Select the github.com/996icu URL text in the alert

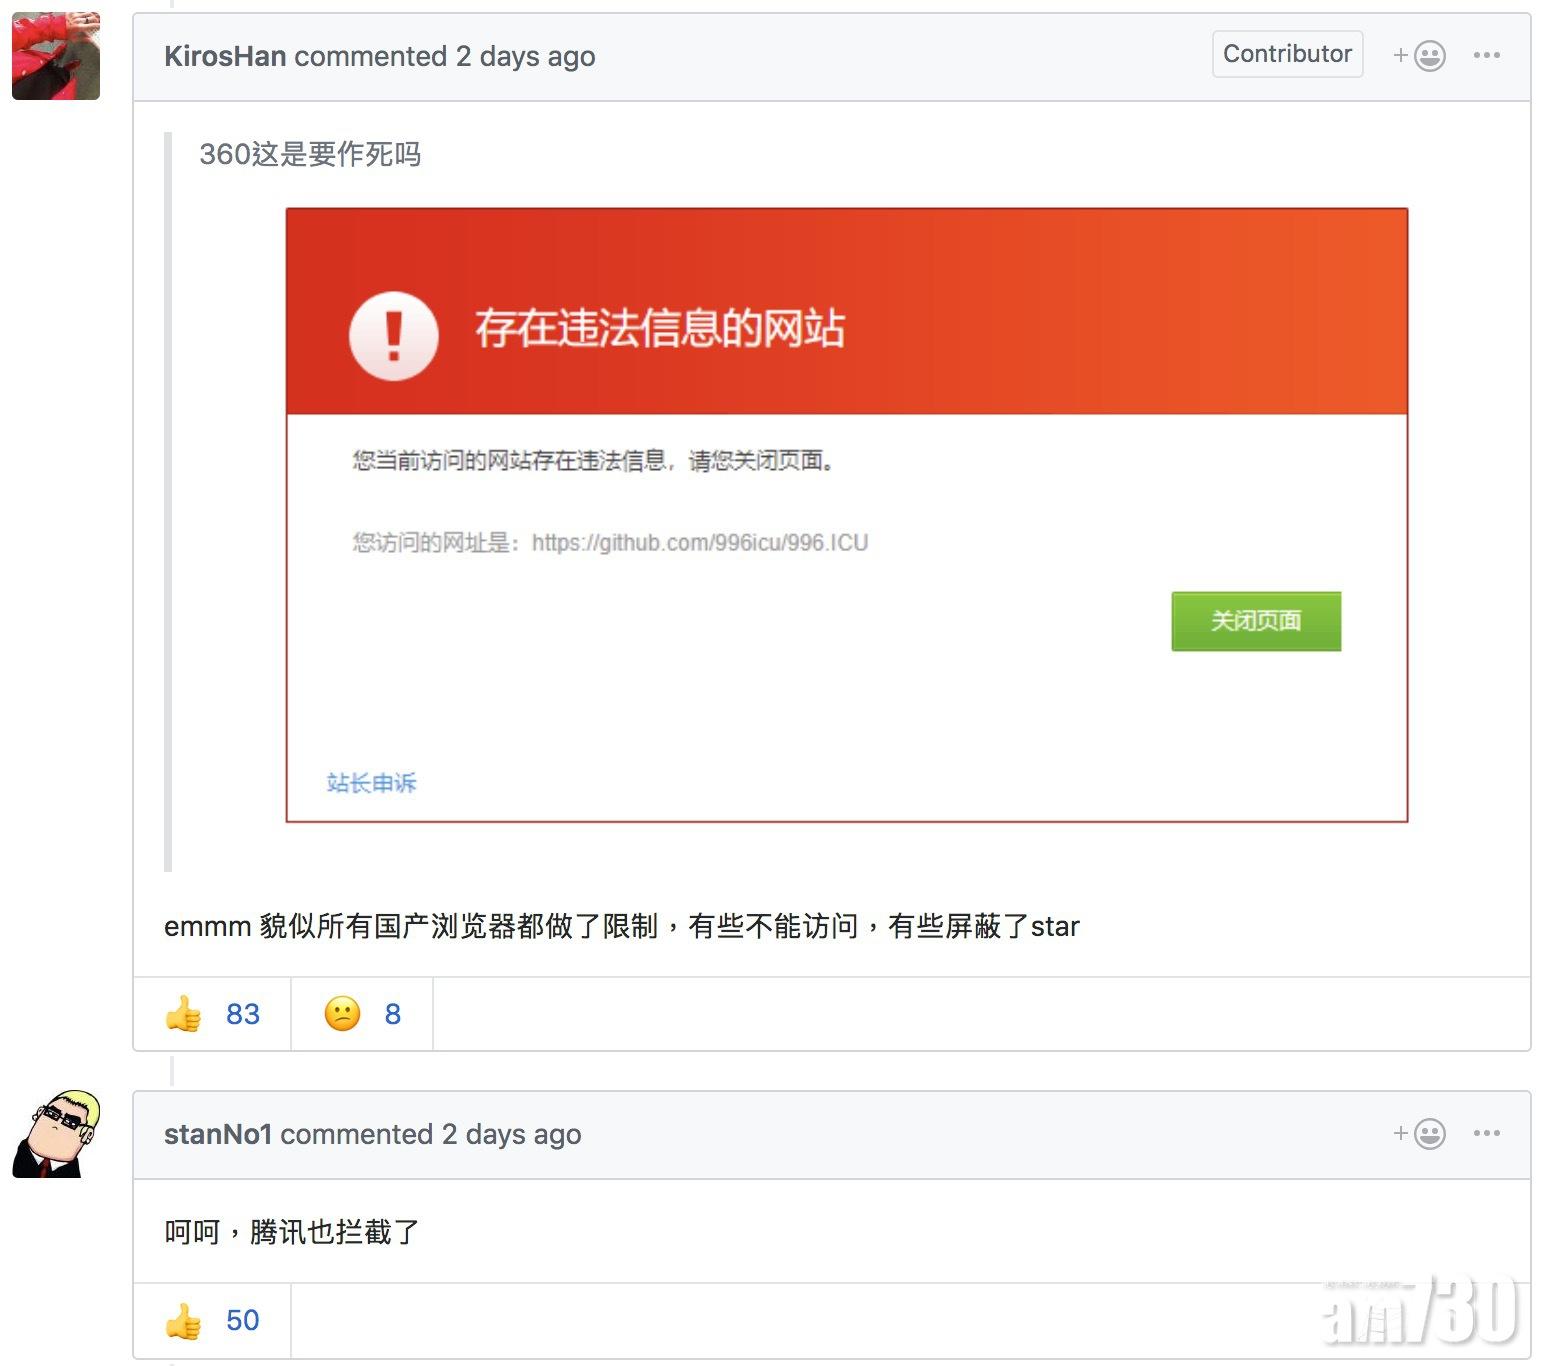701,543
